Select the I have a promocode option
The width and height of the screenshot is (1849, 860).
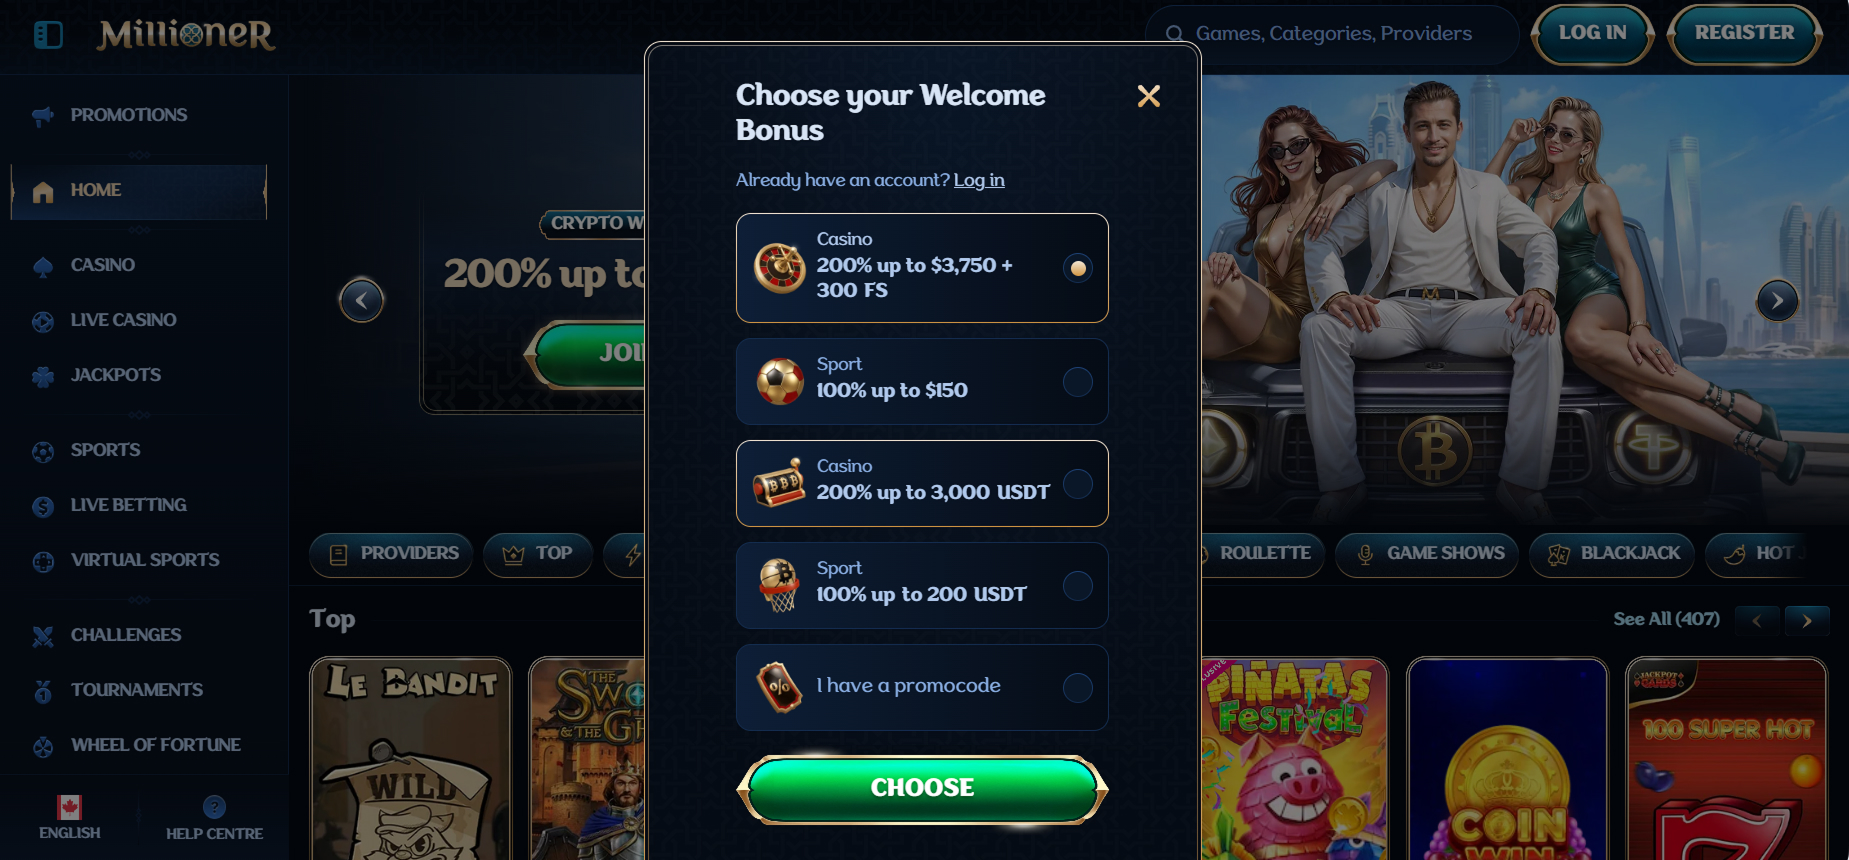(922, 687)
